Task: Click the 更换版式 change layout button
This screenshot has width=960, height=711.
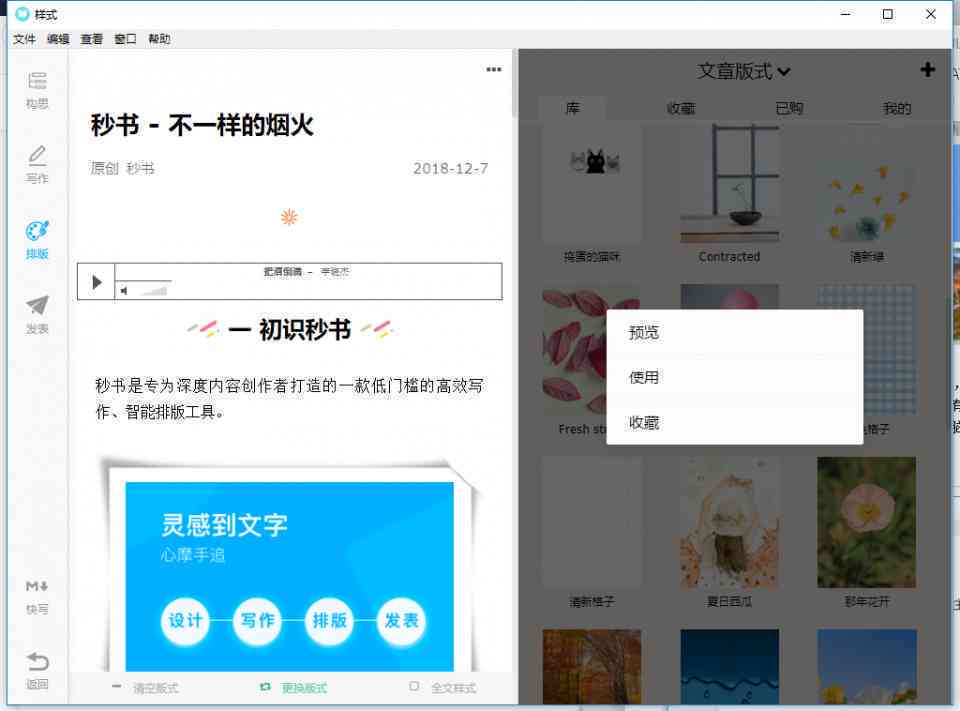Action: click(293, 688)
